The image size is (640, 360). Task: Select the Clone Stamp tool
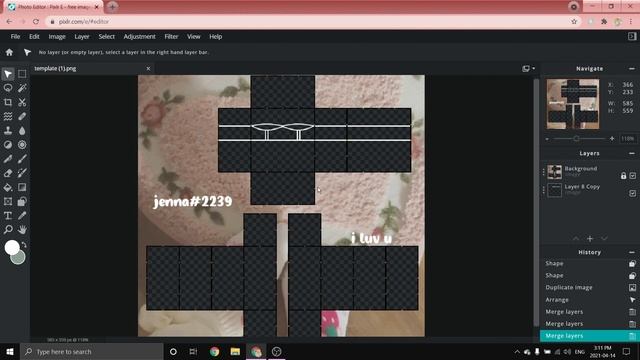tap(8, 130)
